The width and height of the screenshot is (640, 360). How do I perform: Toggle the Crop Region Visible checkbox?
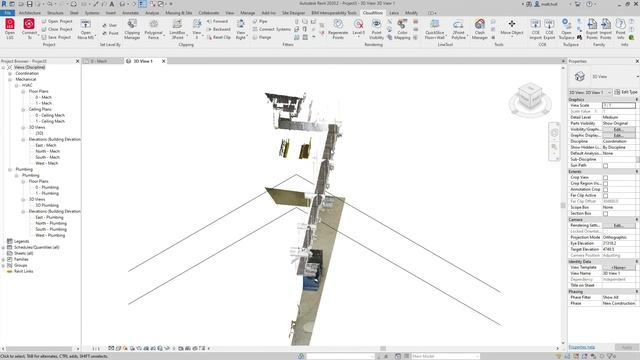(605, 184)
